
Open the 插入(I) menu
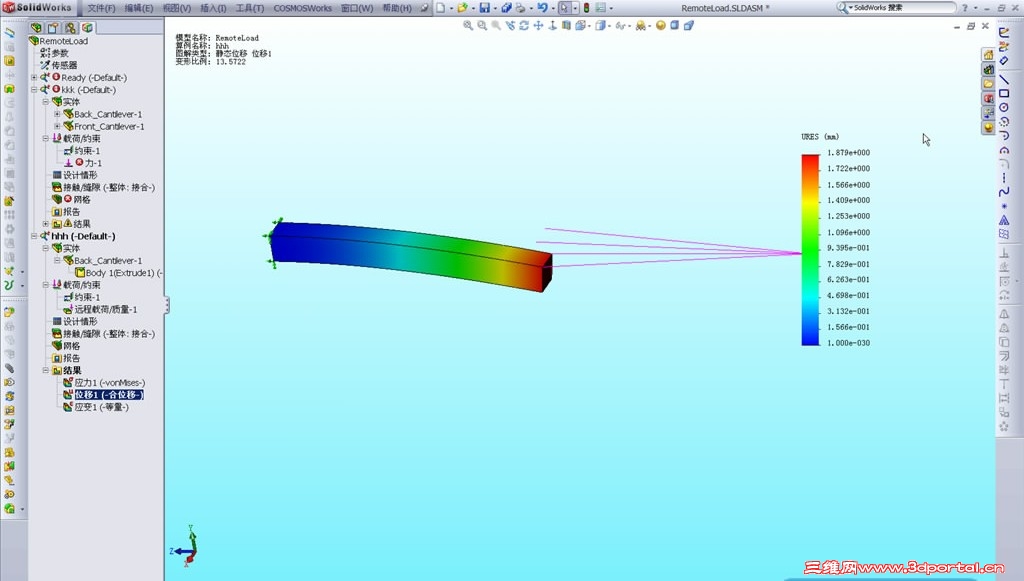click(x=213, y=8)
